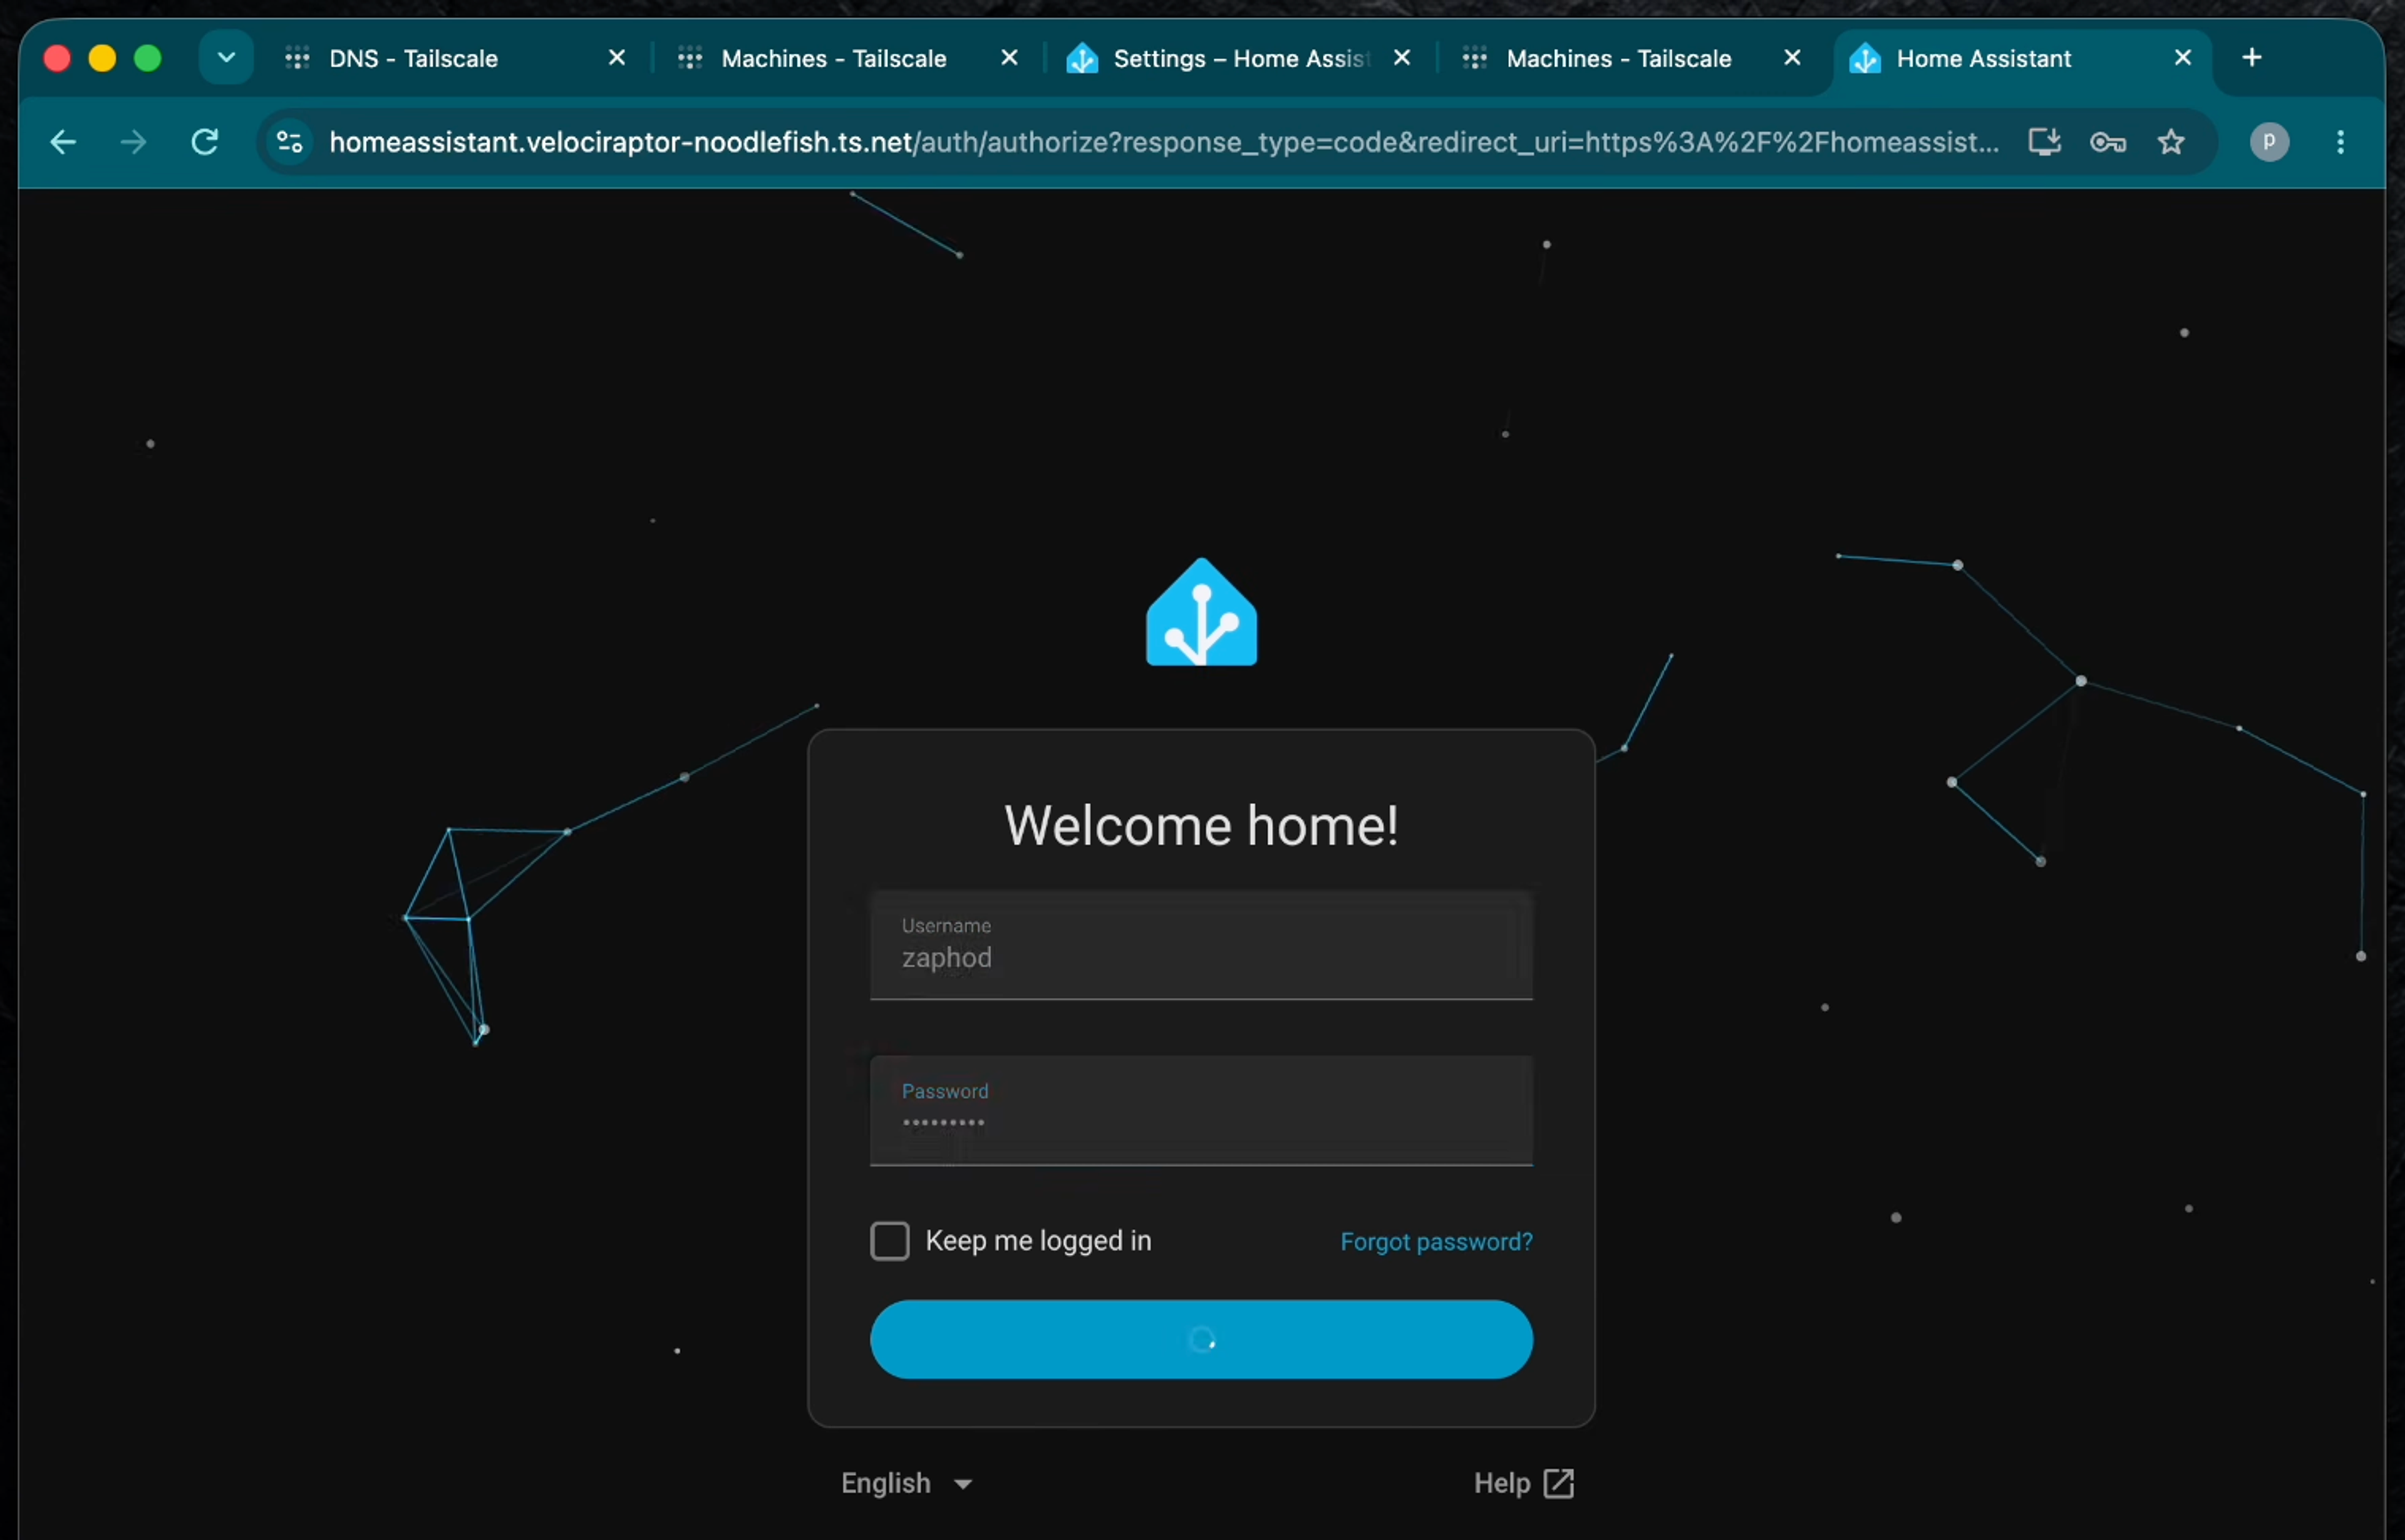Open the Chrome profile avatar
Screen dimensions: 2405x1540
tap(2269, 142)
